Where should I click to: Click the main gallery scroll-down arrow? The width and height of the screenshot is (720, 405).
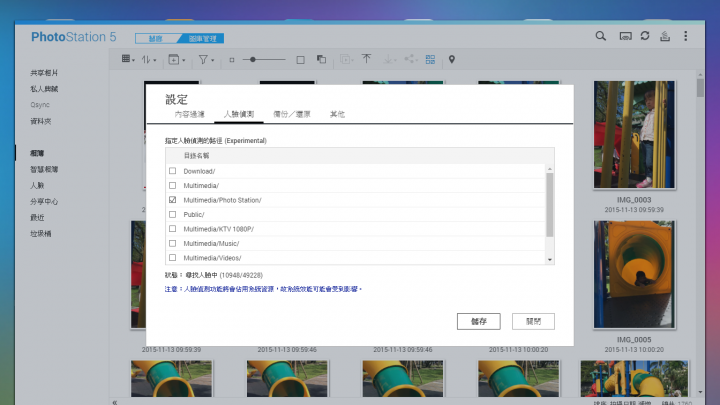click(700, 393)
